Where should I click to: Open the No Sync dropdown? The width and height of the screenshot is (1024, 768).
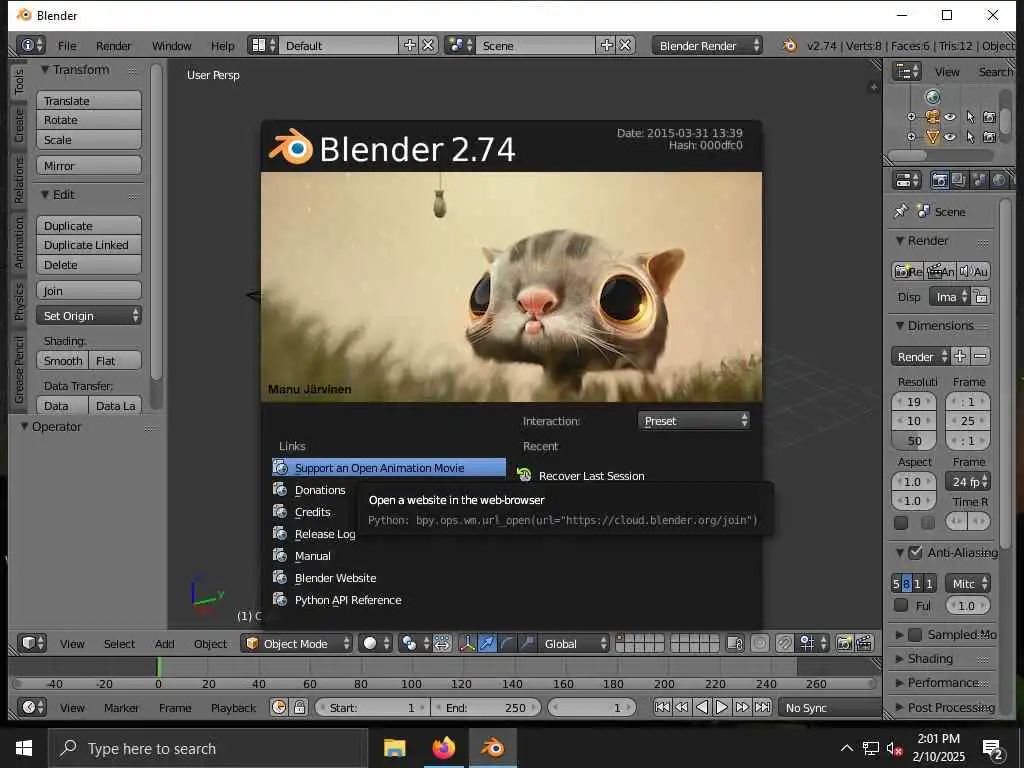click(x=829, y=707)
